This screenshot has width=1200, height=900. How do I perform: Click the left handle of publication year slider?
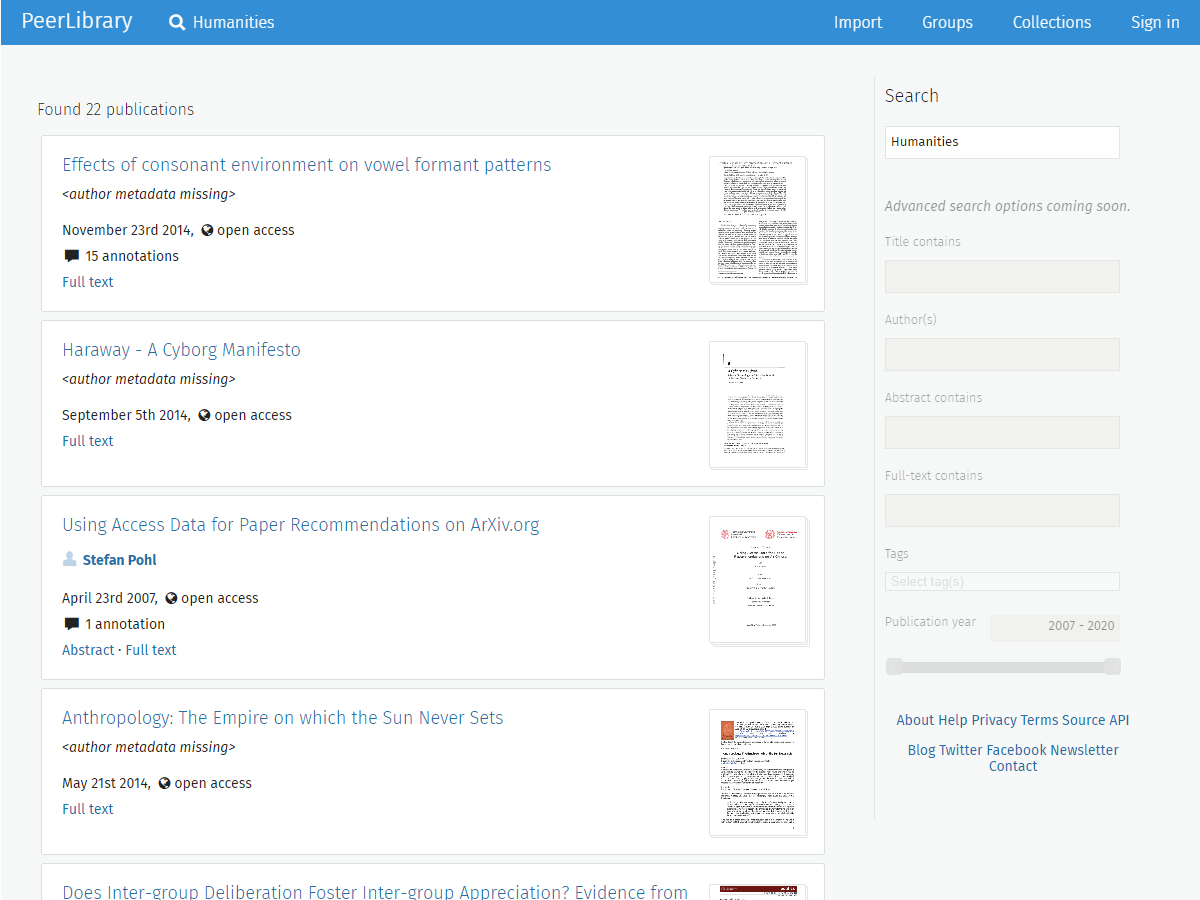[x=894, y=666]
